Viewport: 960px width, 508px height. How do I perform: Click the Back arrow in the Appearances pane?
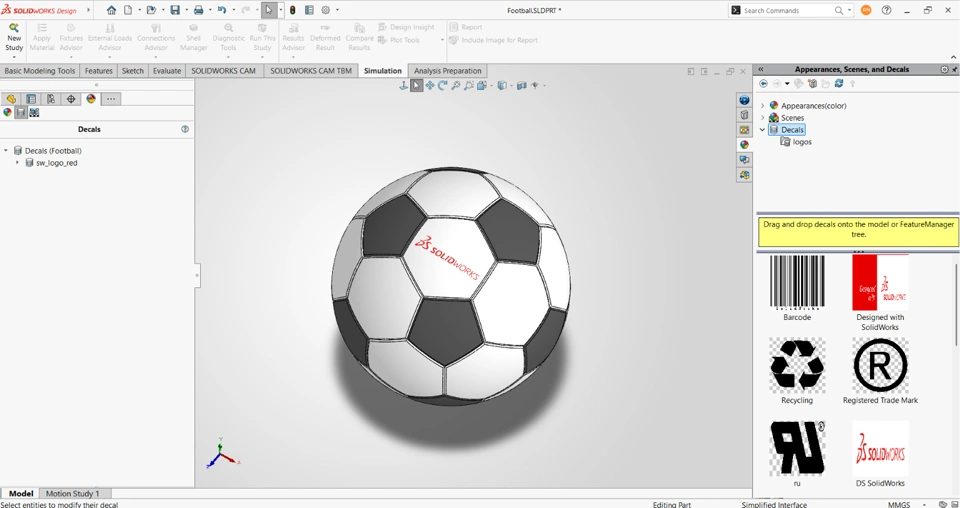pyautogui.click(x=763, y=83)
